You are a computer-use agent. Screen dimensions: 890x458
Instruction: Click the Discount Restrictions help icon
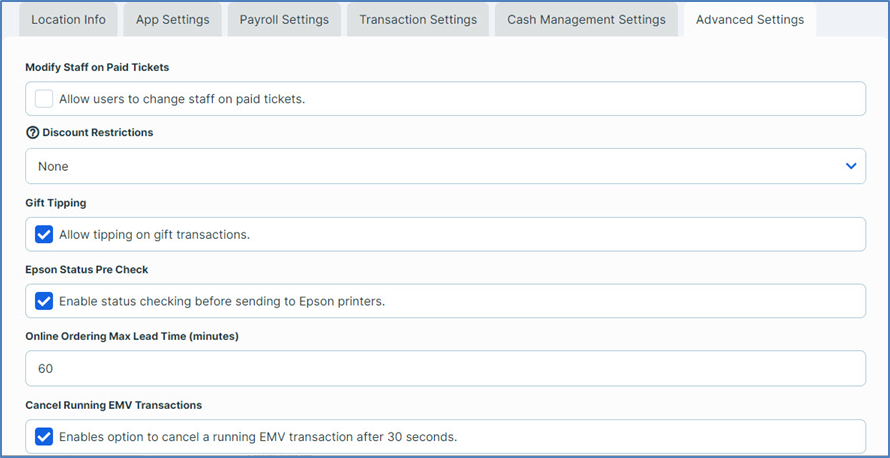tap(32, 132)
